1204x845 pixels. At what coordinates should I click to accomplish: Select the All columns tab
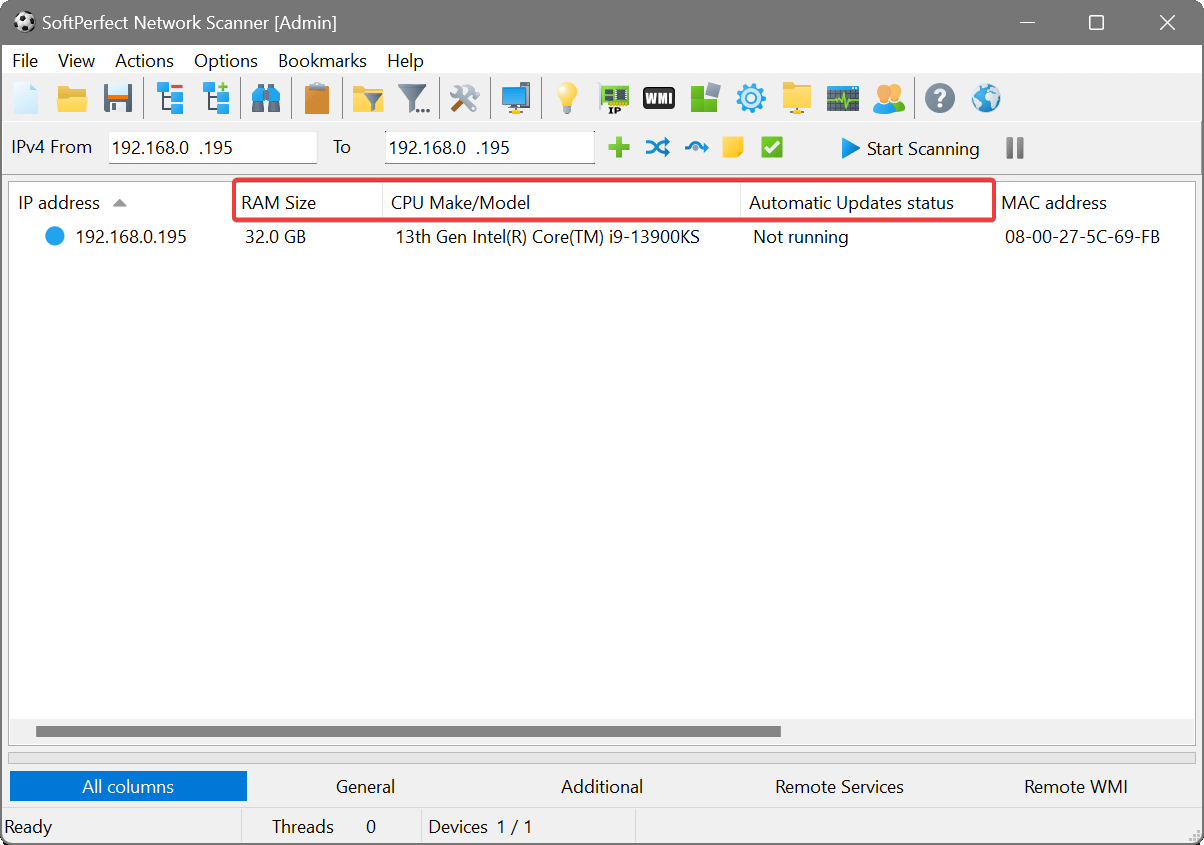tap(128, 786)
